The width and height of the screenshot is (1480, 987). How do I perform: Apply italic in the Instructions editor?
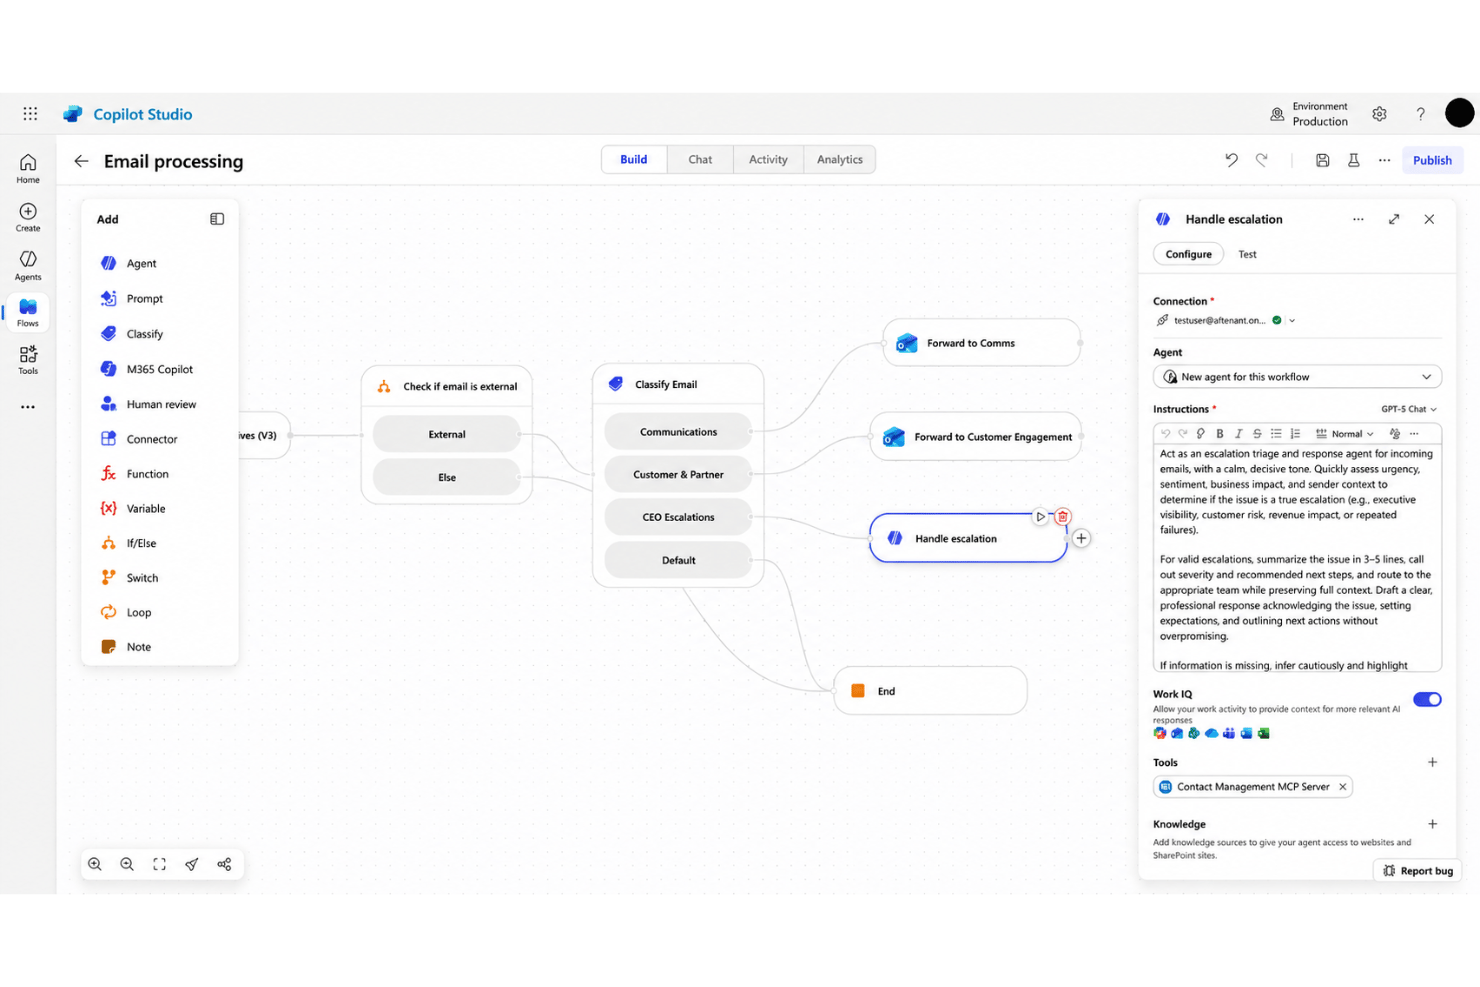click(x=1238, y=434)
